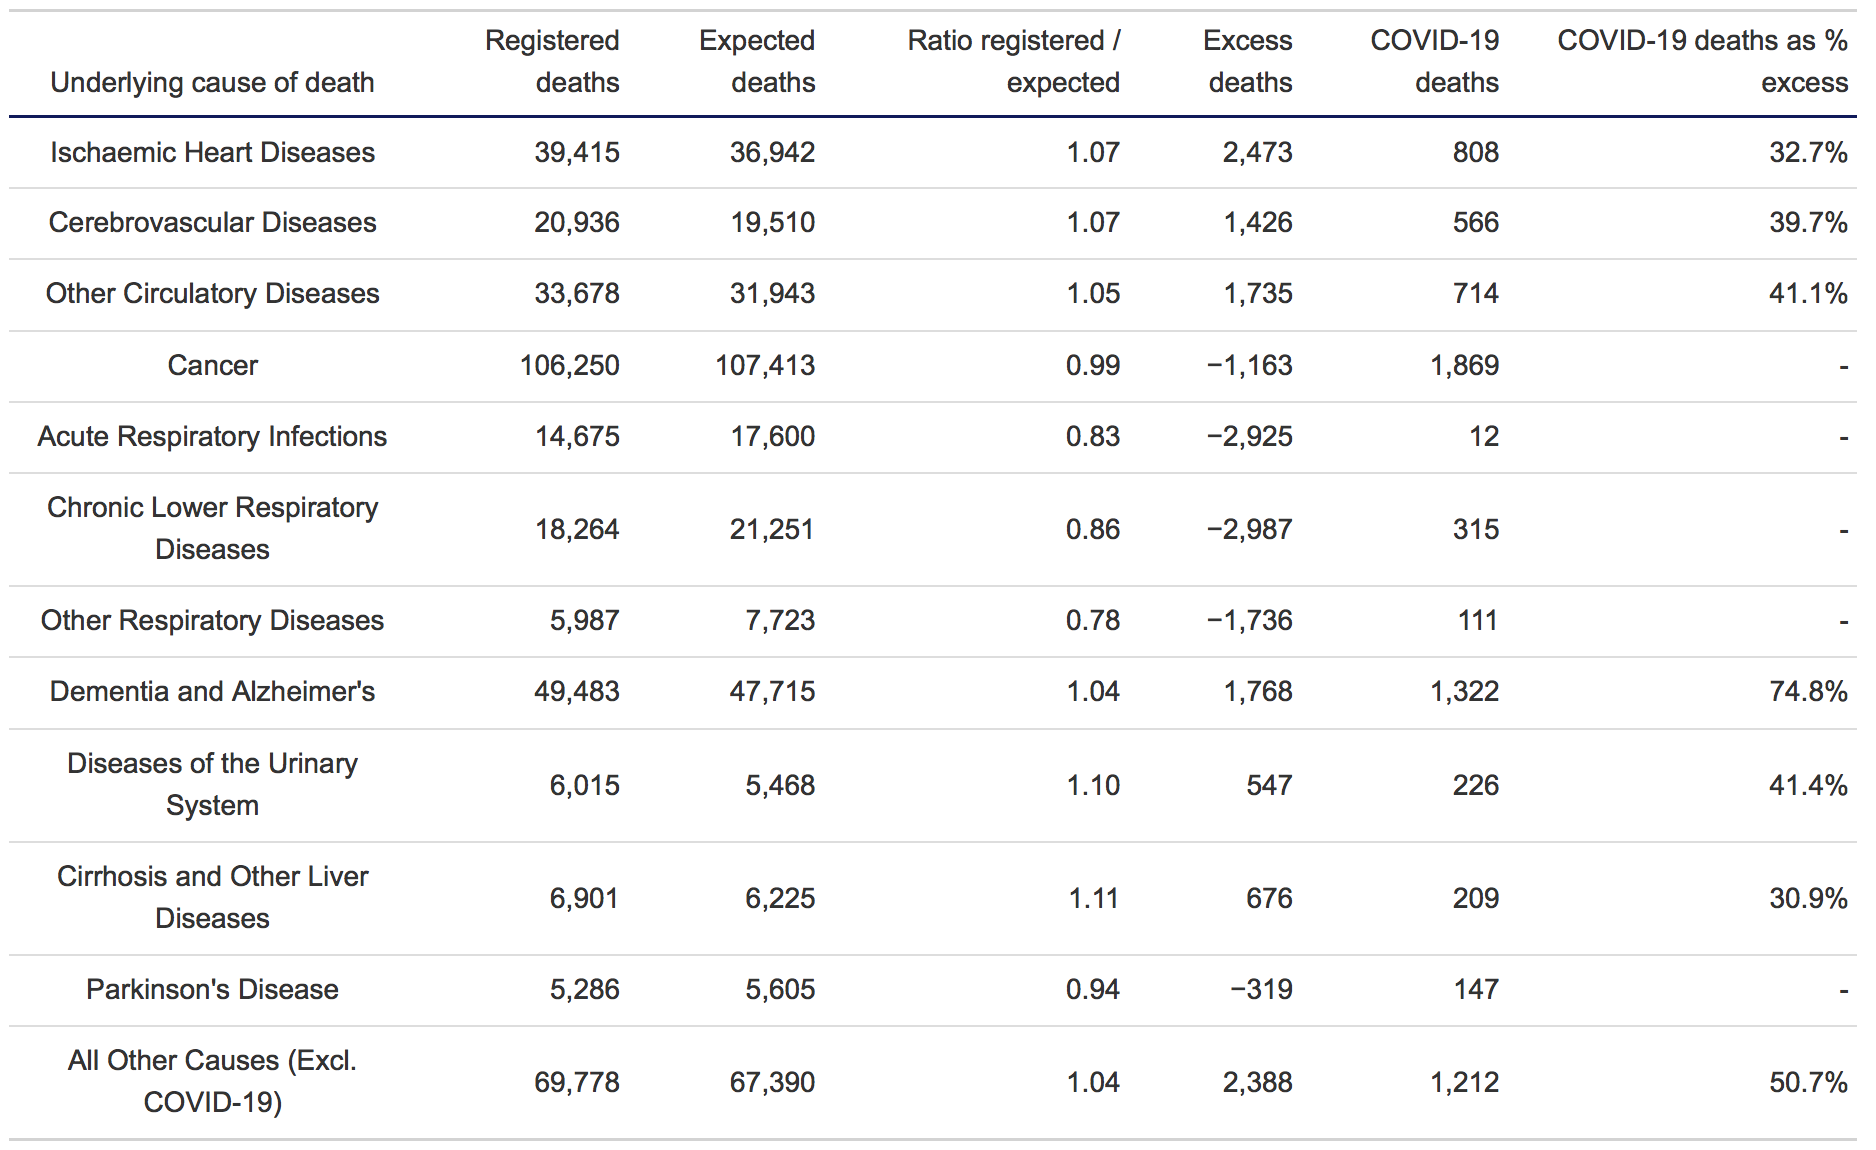Click the 106,250 registered deaths cell
Viewport: 1876px width, 1150px height.
tap(569, 365)
